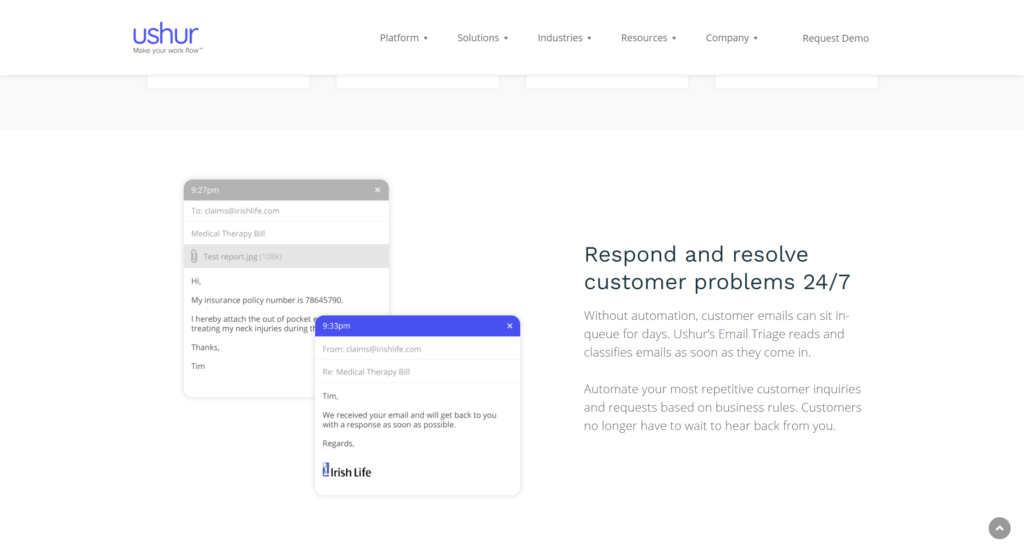1024x553 pixels.
Task: Click the From: claims@irishlife.com field
Action: [372, 349]
